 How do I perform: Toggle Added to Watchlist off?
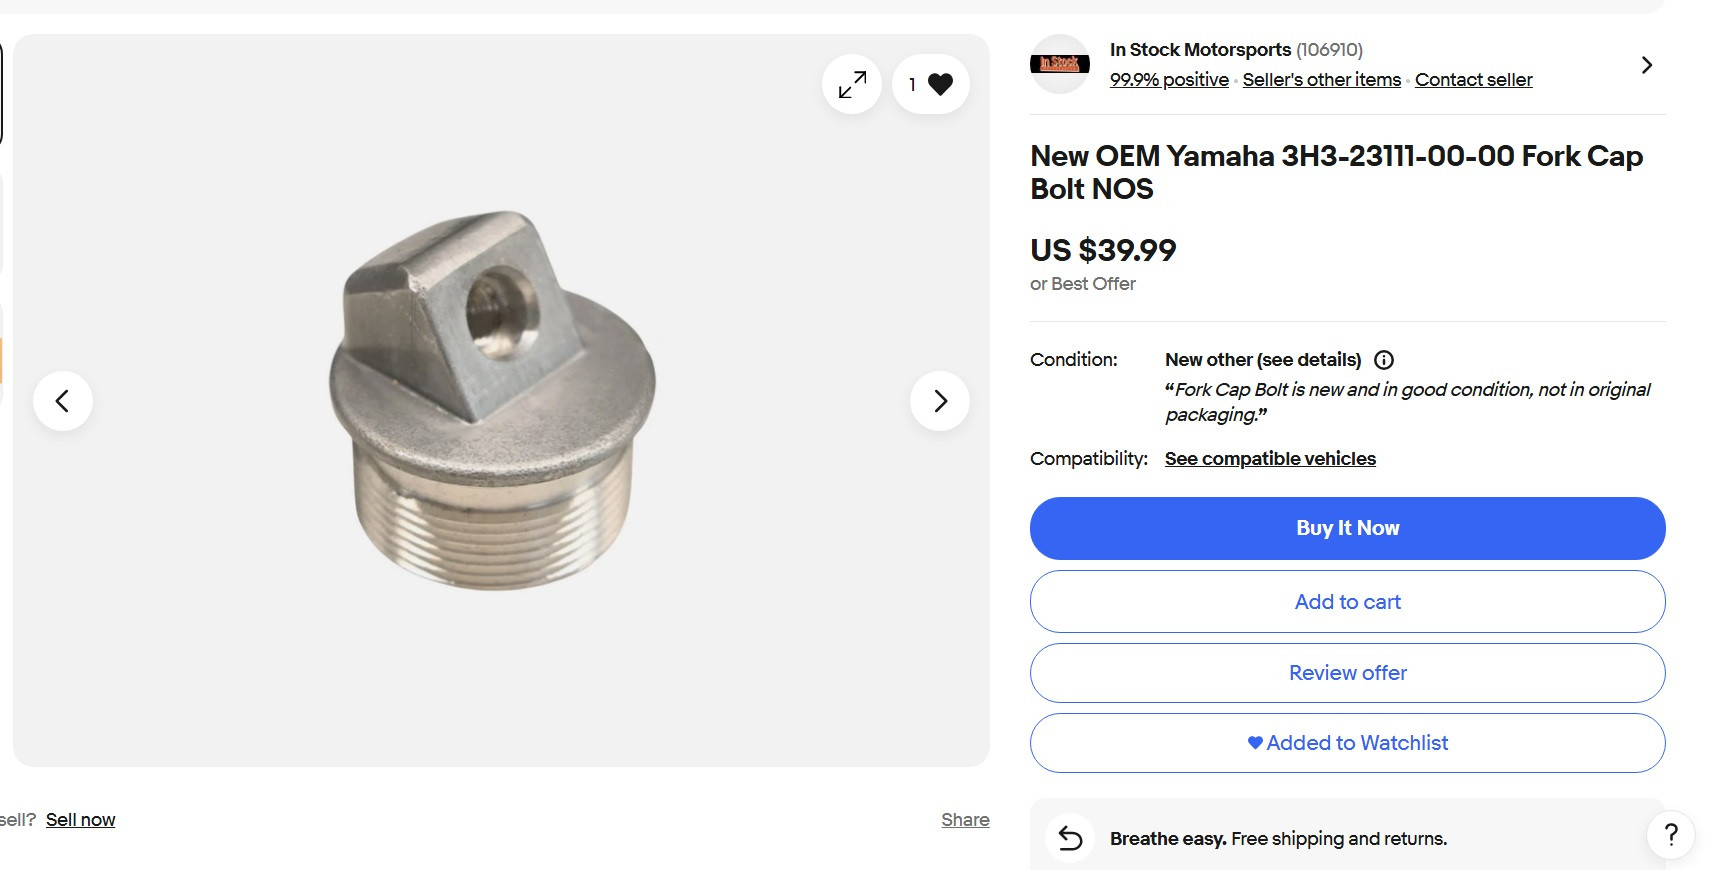[1347, 743]
